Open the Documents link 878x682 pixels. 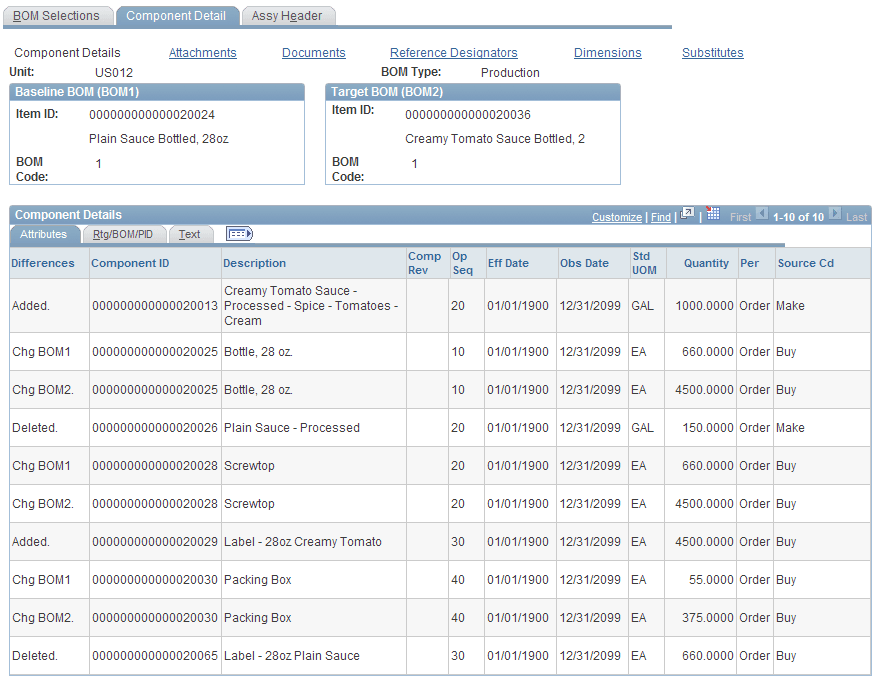tap(313, 52)
